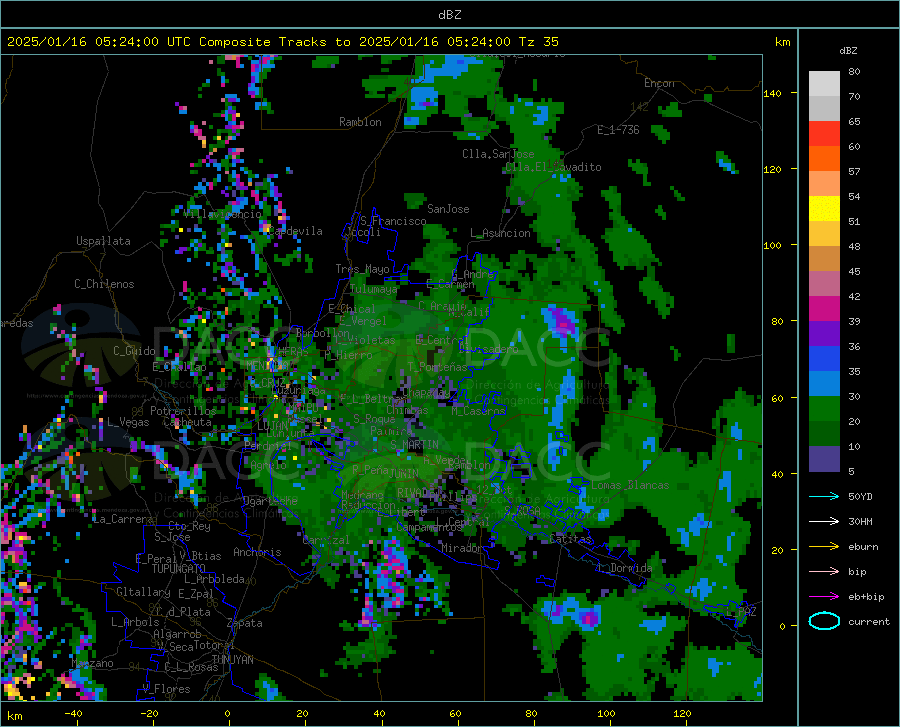The image size is (900, 727).
Task: Click the 'E_1-736' map label
Action: [x=618, y=130]
